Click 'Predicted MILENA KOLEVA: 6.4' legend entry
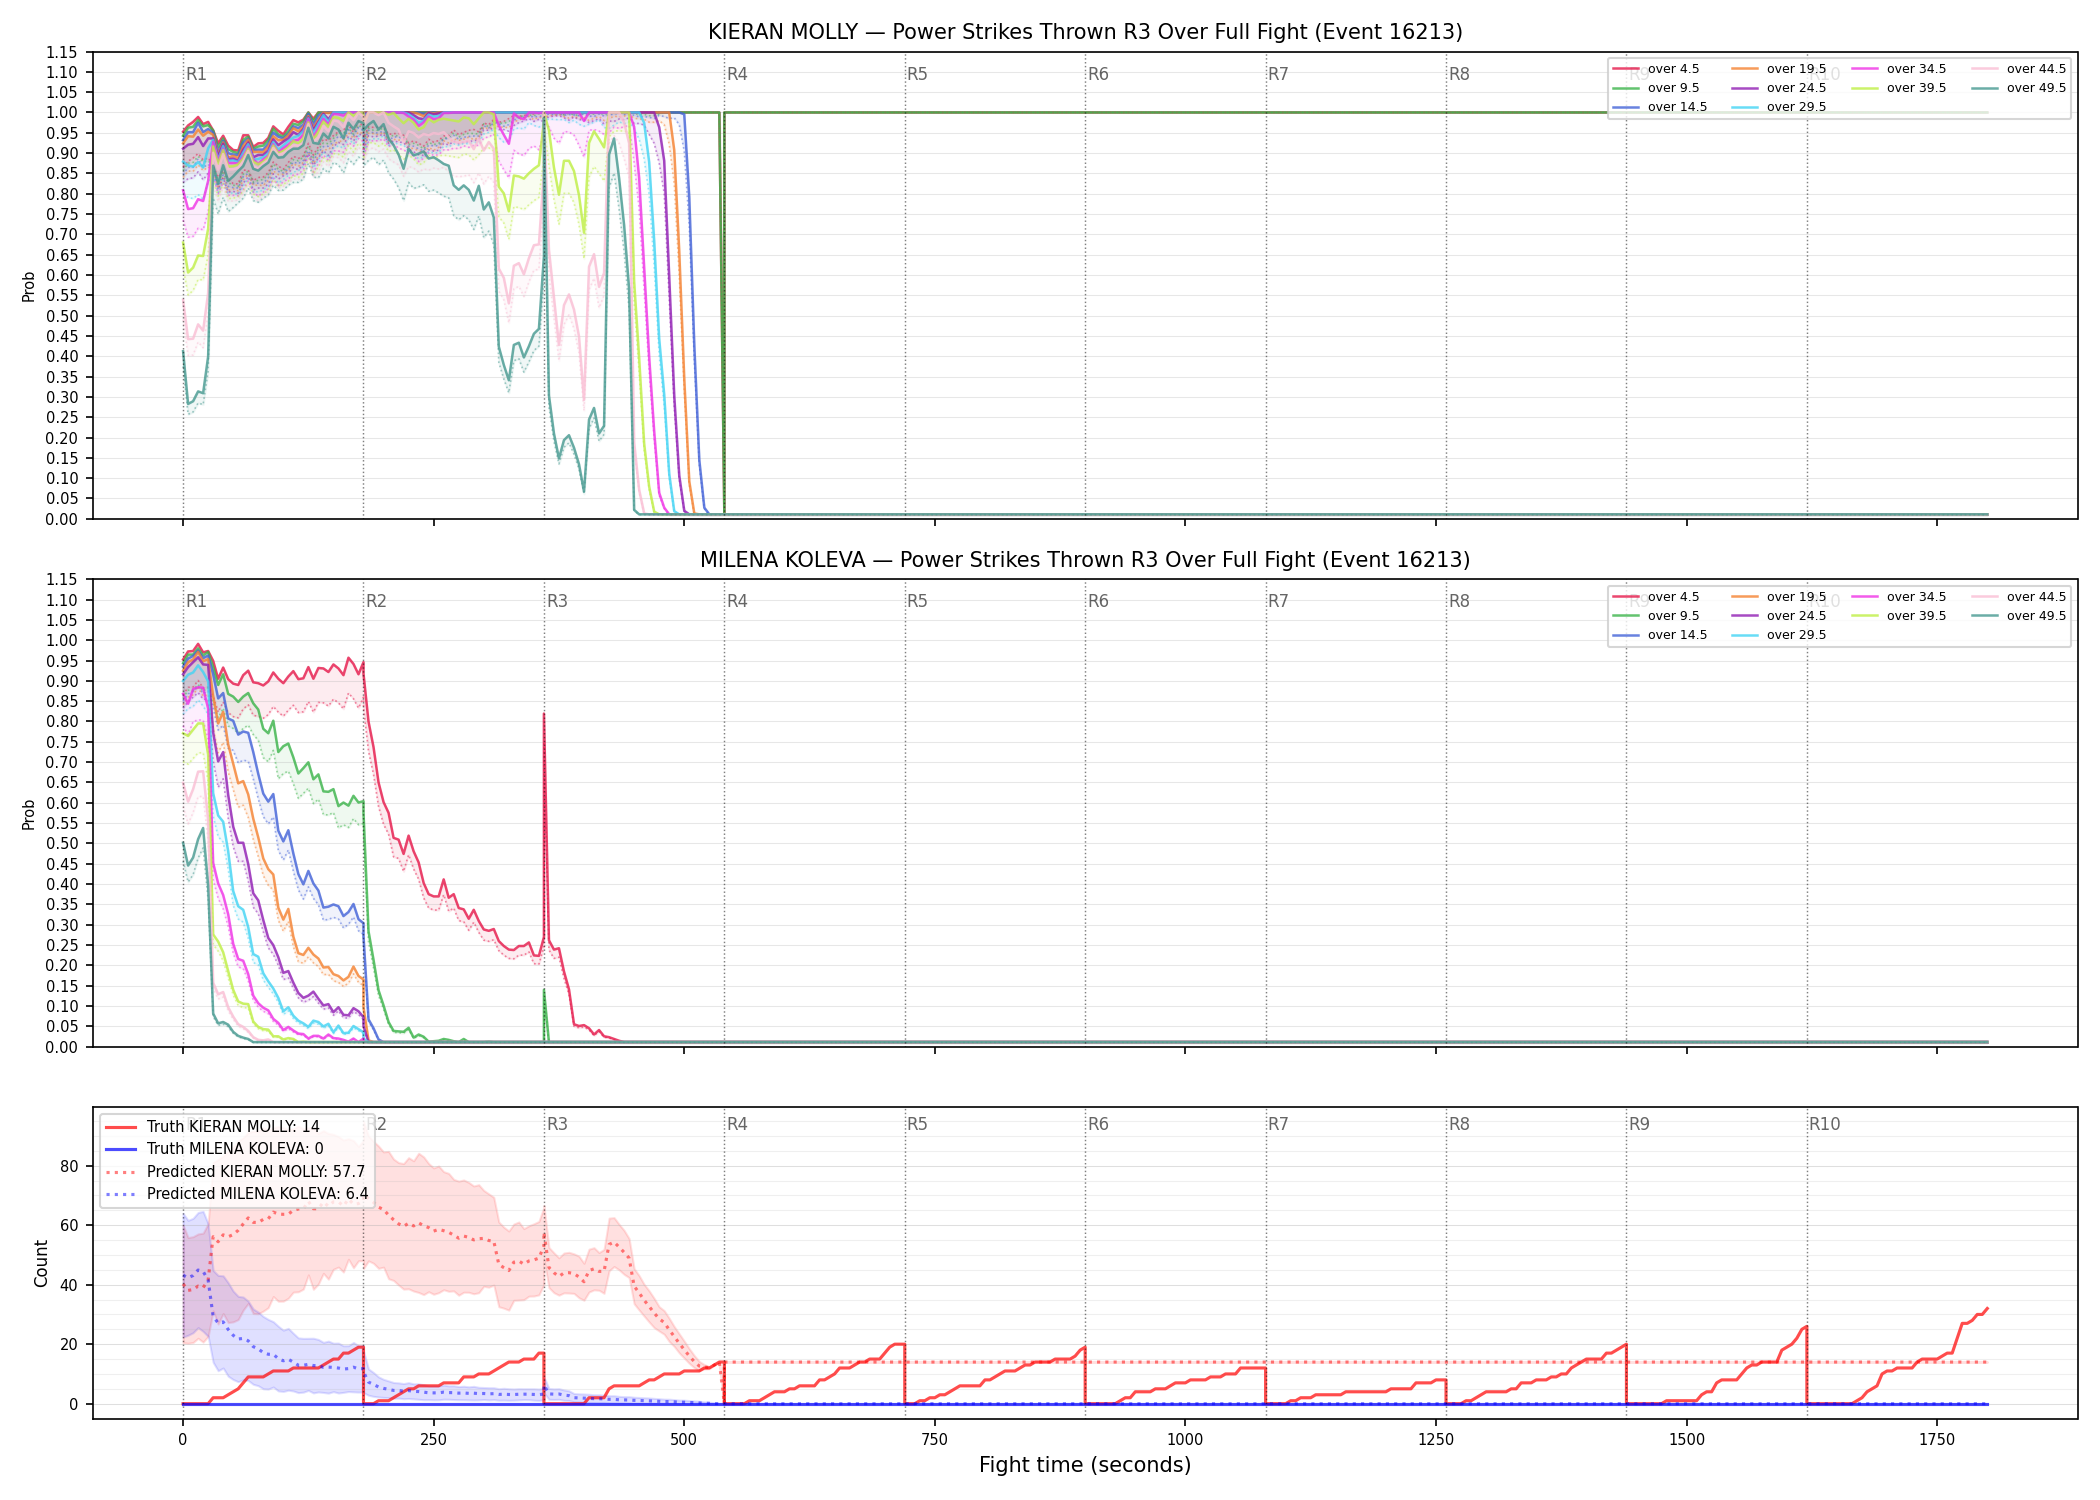This screenshot has height=1500, width=2100. point(237,1194)
